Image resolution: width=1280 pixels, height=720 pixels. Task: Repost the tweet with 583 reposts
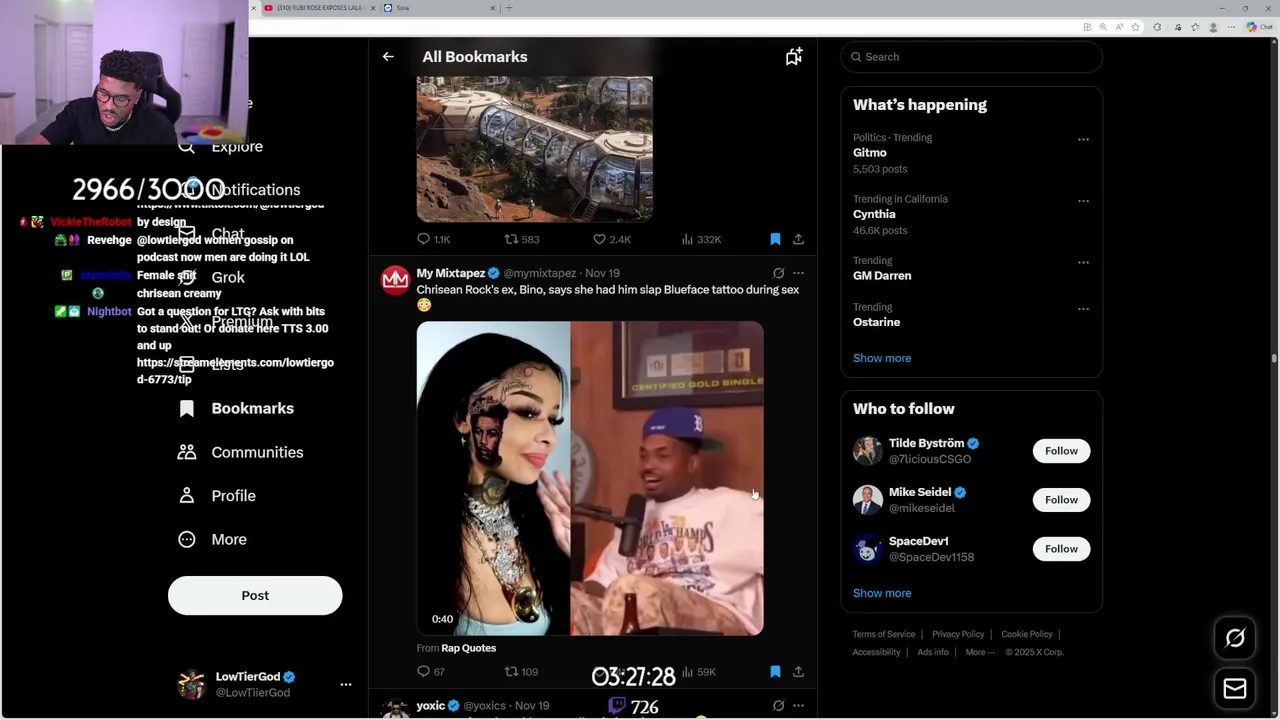pyautogui.click(x=521, y=239)
